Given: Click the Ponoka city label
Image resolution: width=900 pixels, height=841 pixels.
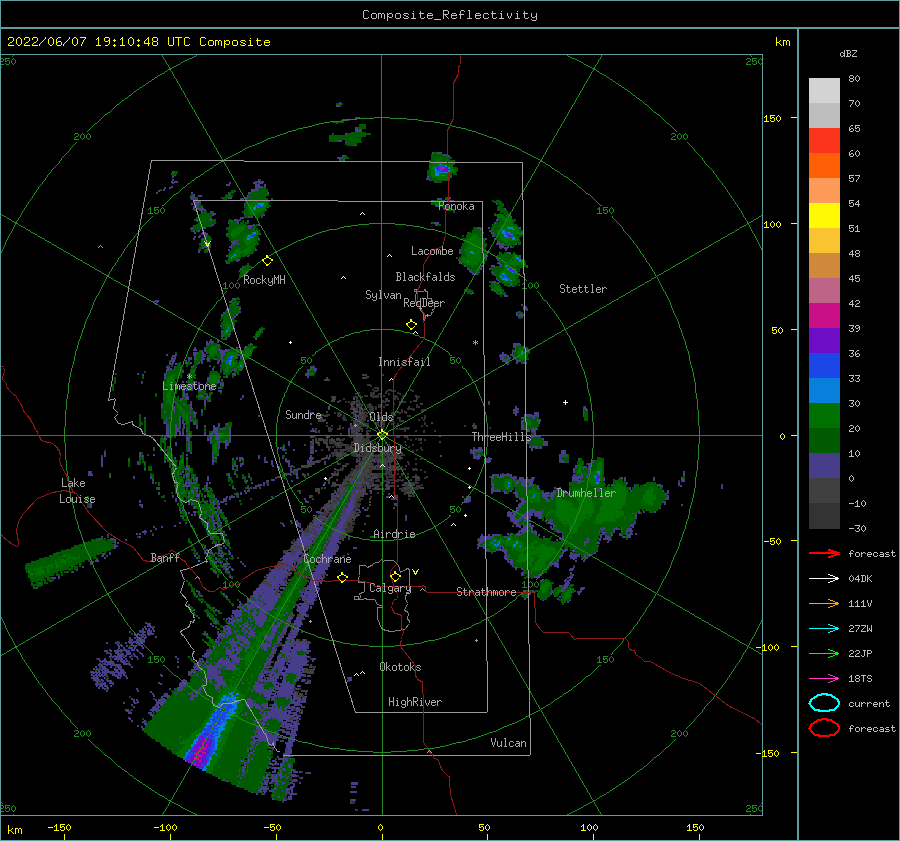Looking at the screenshot, I should 456,206.
